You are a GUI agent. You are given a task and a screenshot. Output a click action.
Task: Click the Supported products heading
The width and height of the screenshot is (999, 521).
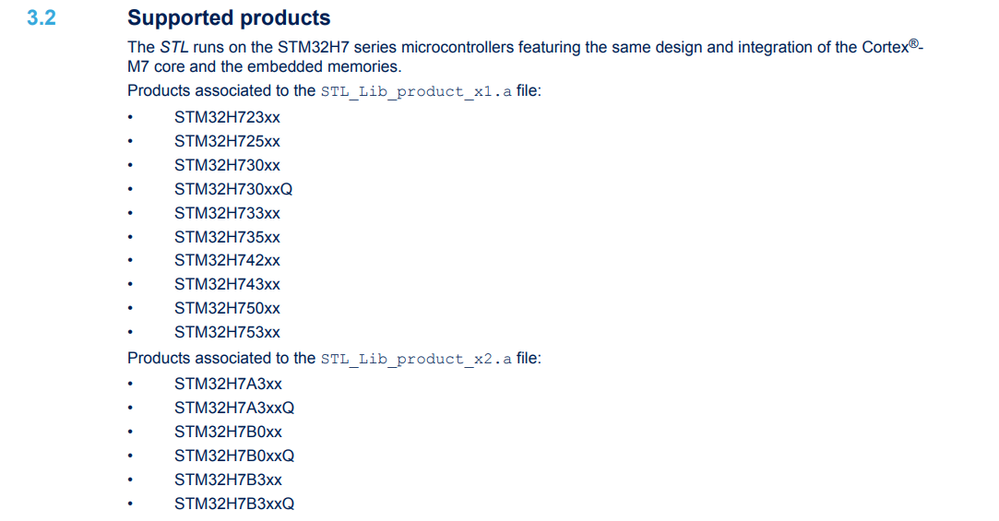tap(229, 18)
